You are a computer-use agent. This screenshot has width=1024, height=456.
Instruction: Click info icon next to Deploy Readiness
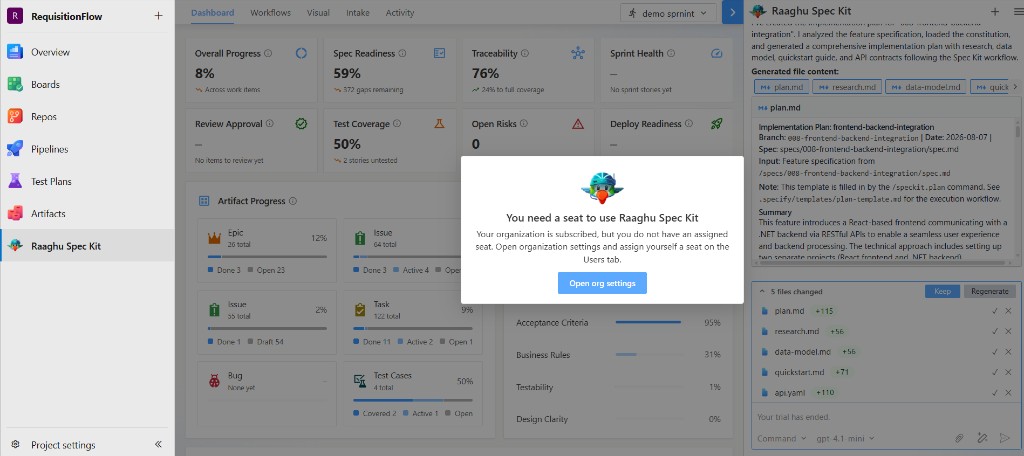click(689, 123)
